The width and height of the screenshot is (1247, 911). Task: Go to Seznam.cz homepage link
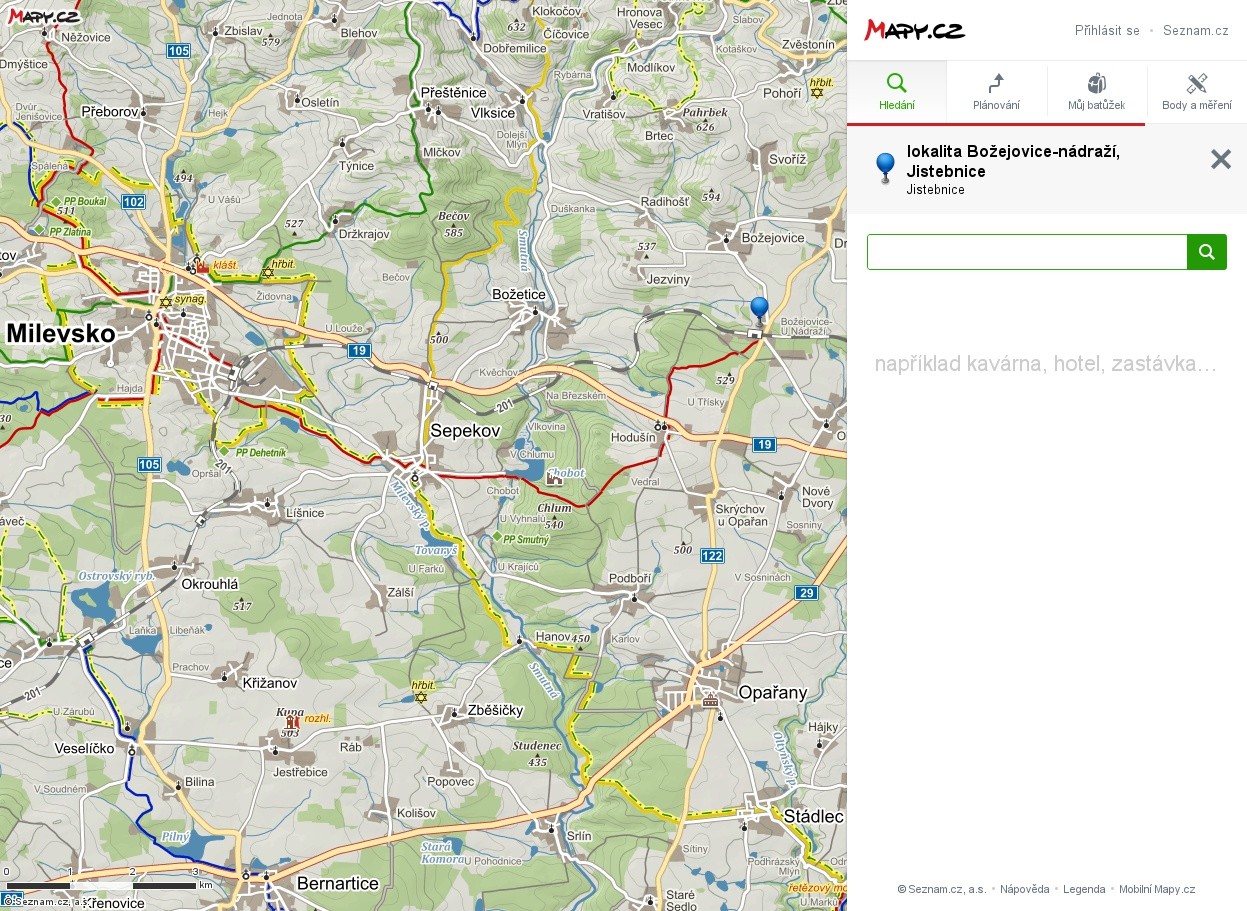pos(1195,31)
